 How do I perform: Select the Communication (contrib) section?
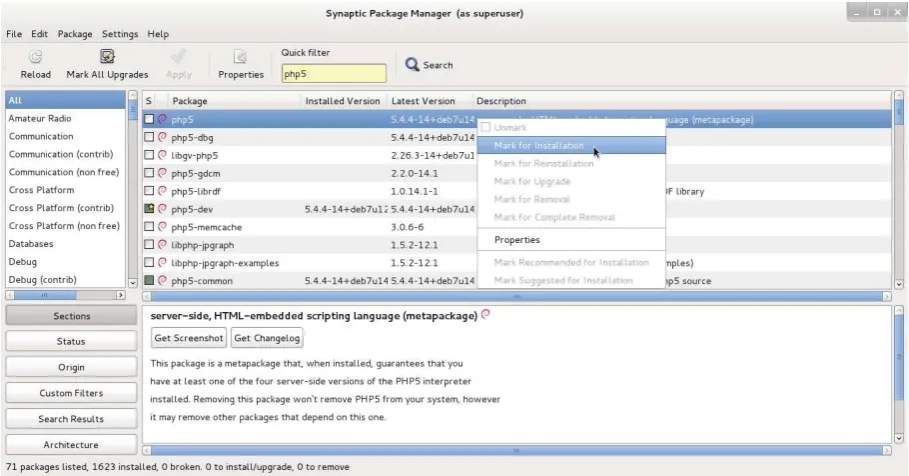click(66, 154)
